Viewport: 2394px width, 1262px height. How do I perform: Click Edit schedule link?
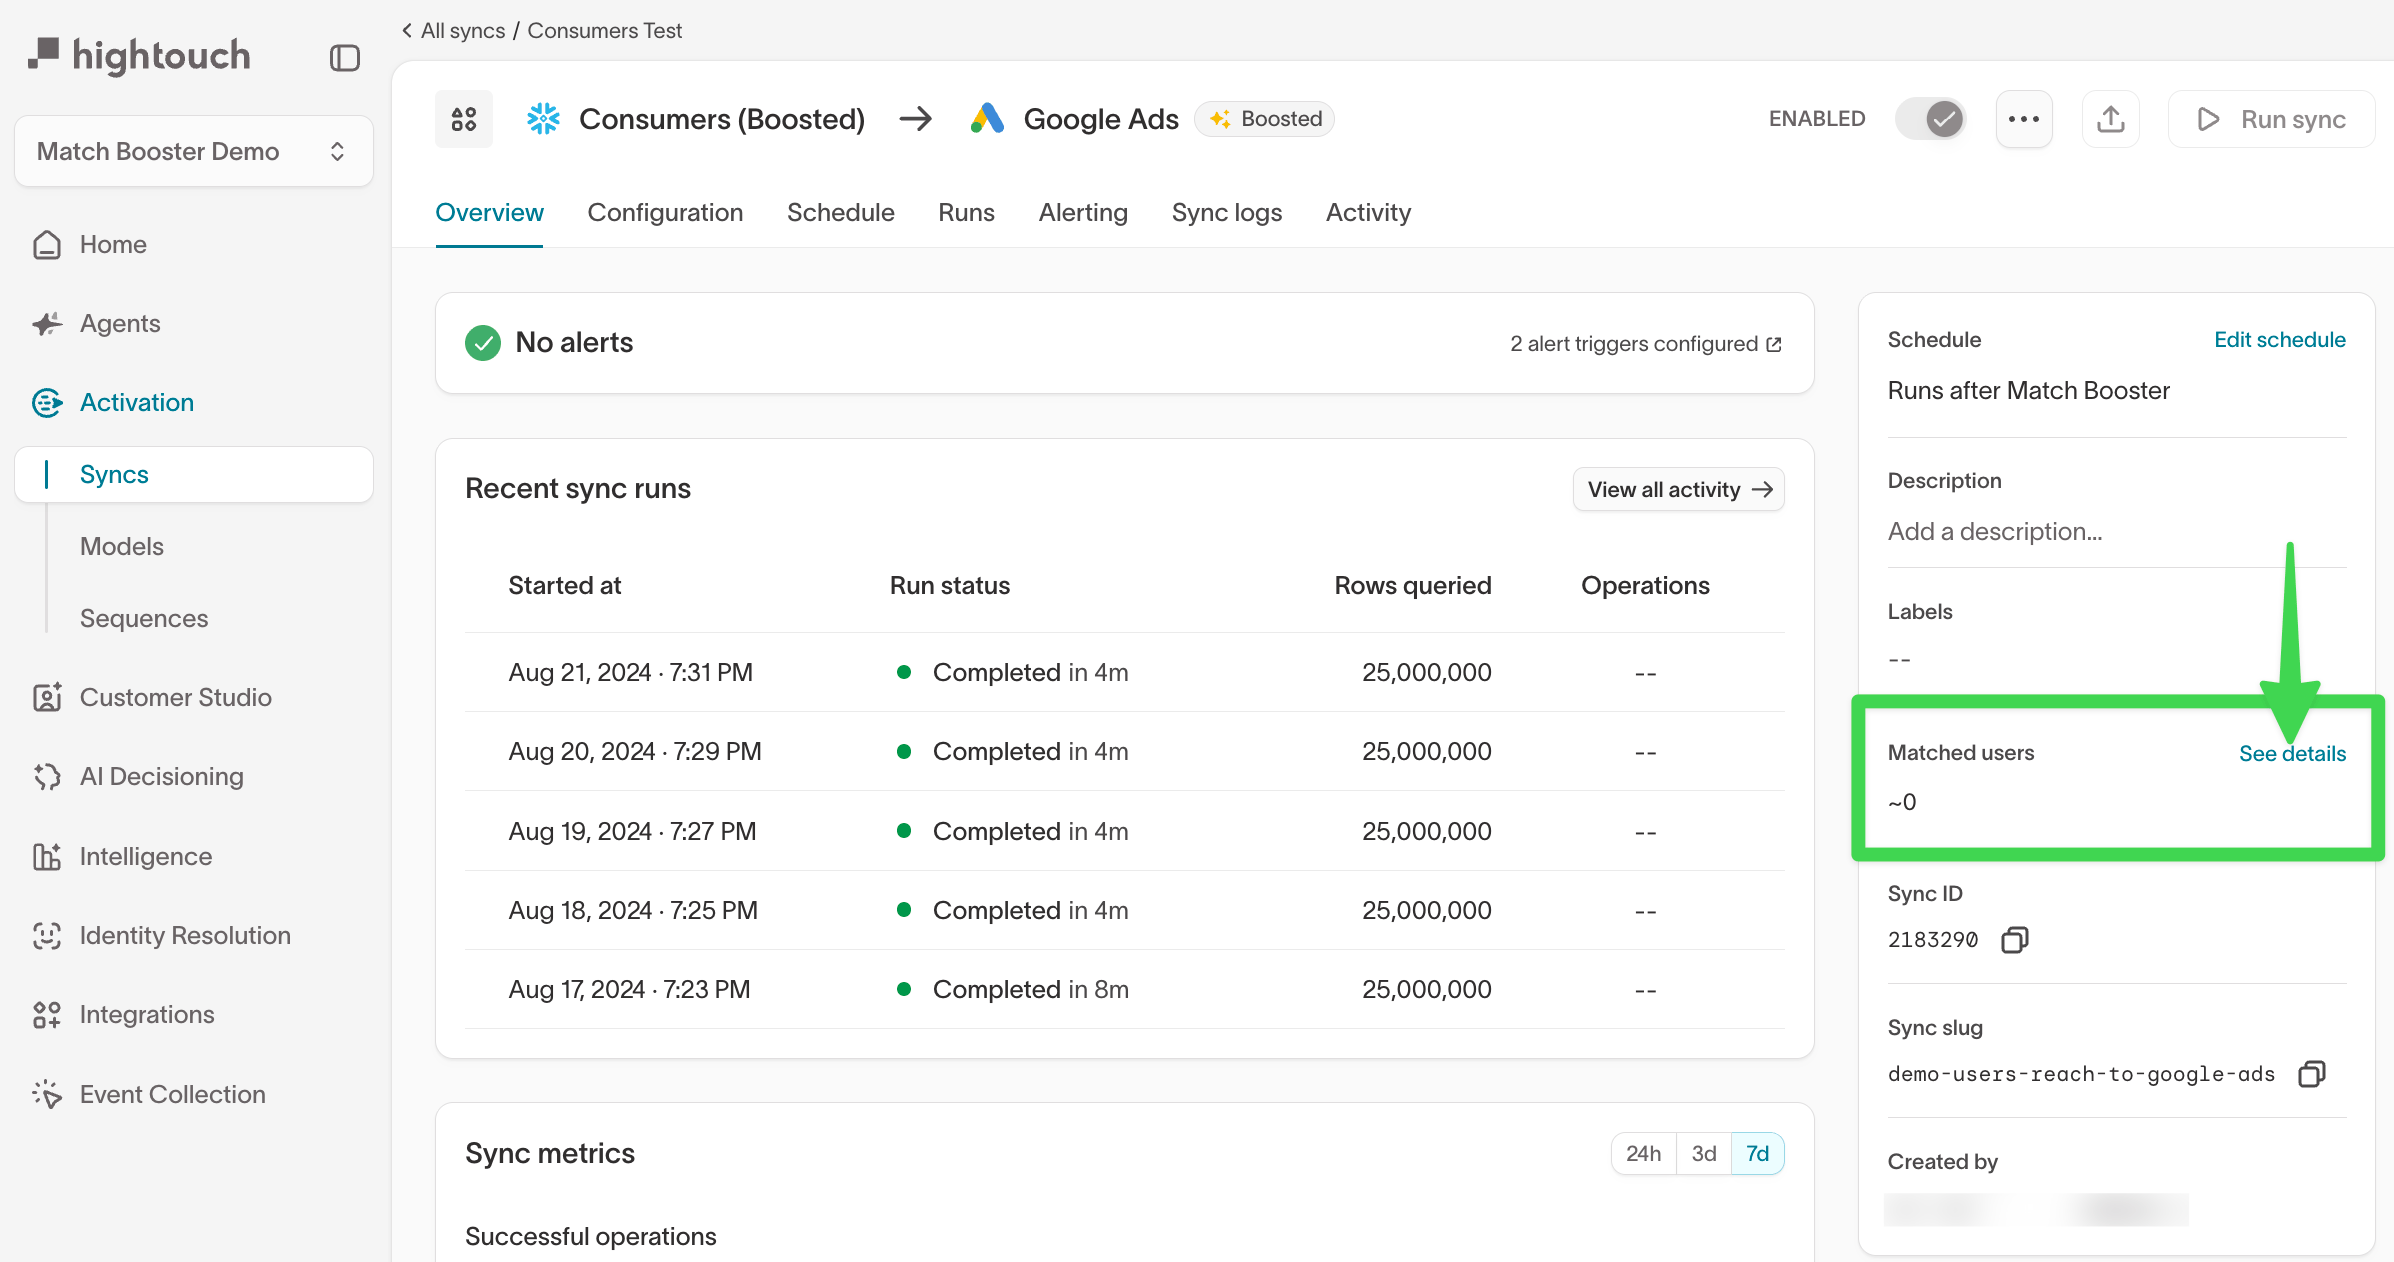pos(2280,339)
